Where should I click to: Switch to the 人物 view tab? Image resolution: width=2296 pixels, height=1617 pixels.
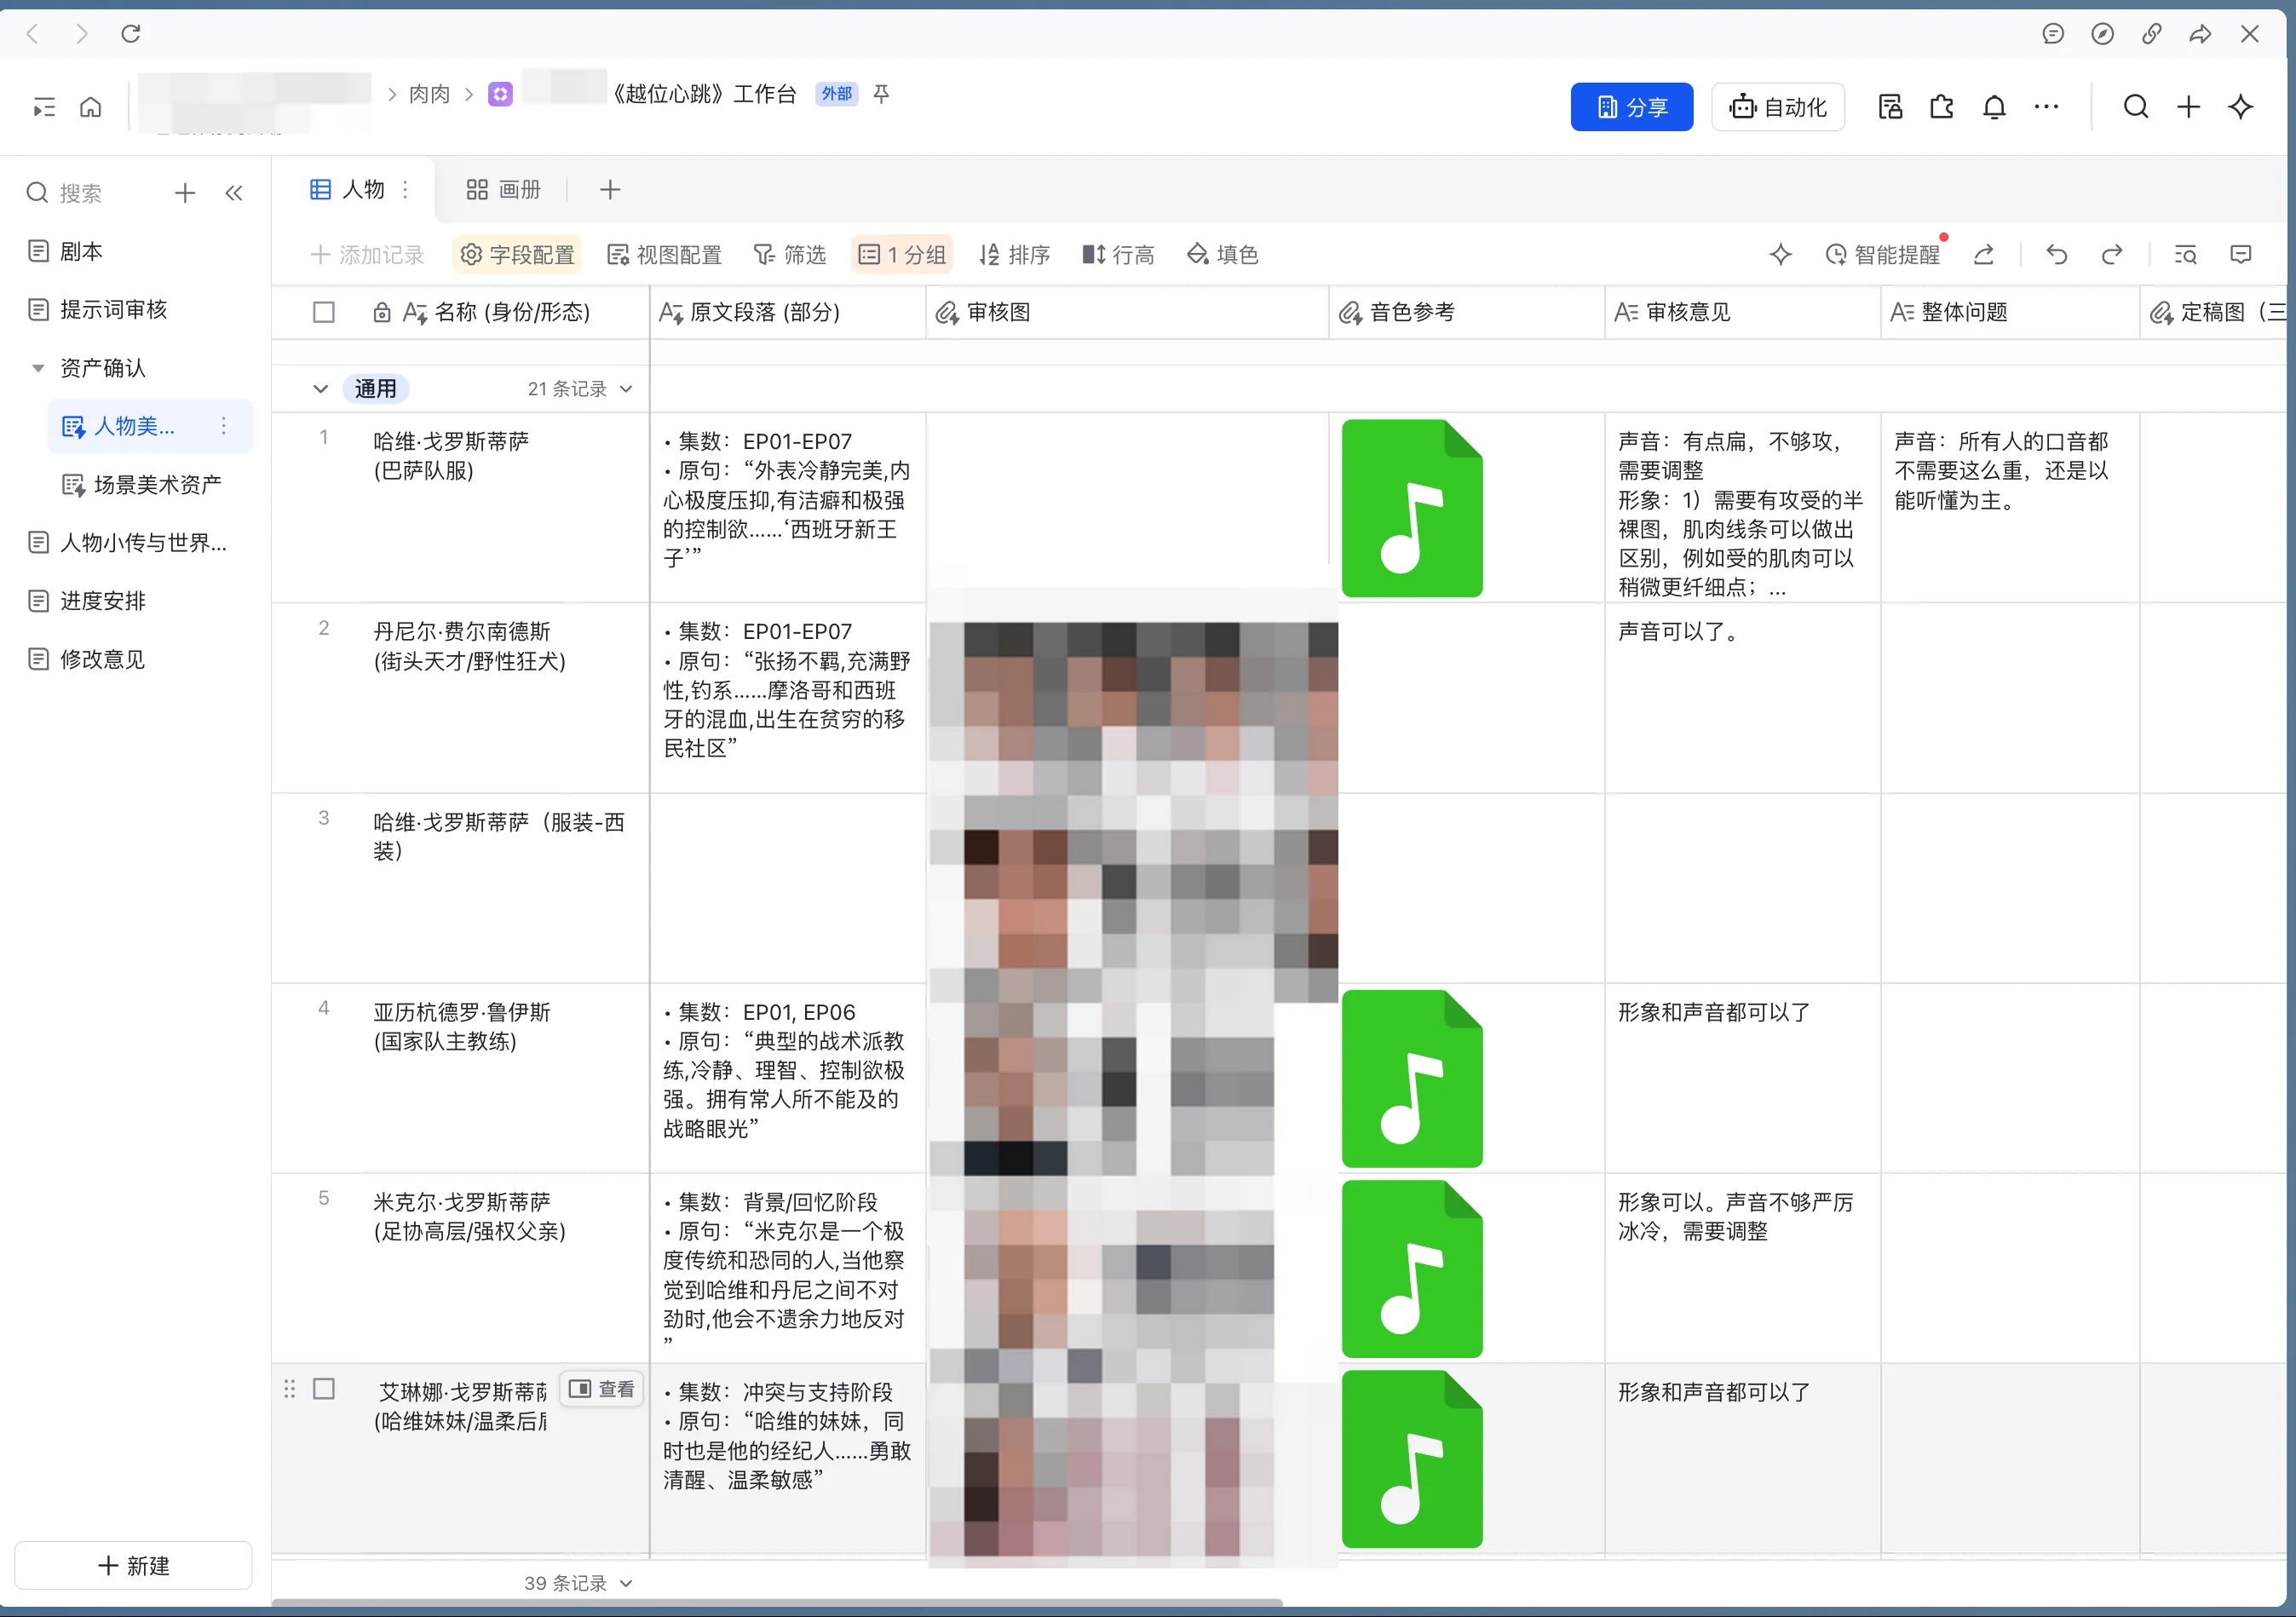click(348, 189)
